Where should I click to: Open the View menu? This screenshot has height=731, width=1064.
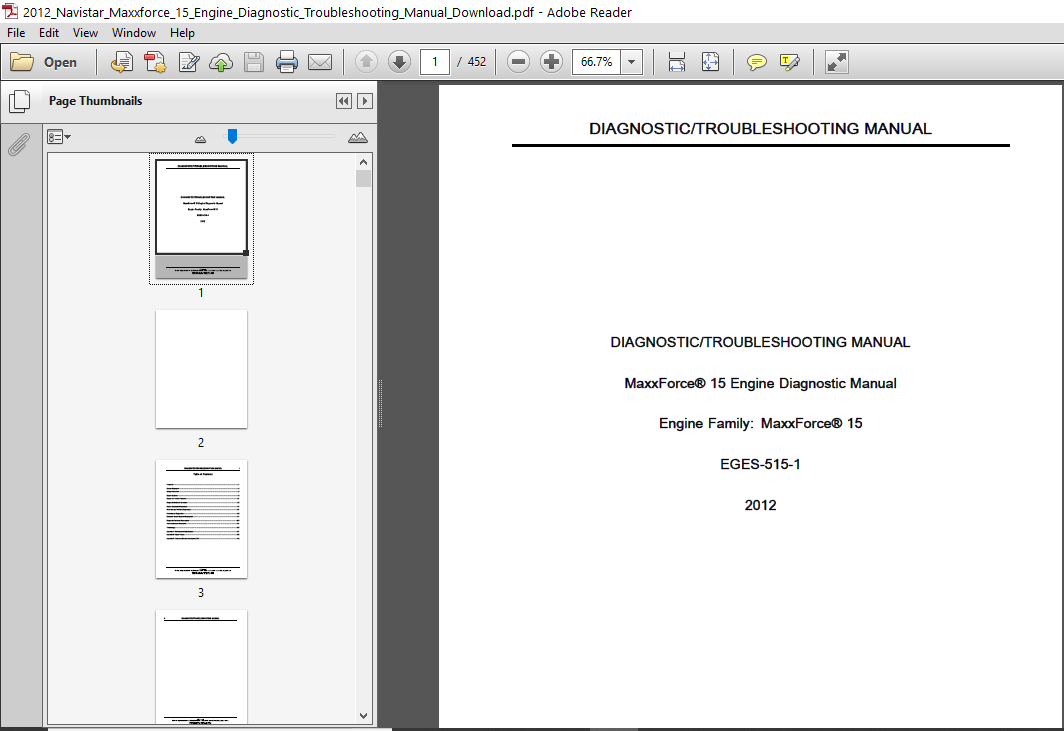point(86,33)
